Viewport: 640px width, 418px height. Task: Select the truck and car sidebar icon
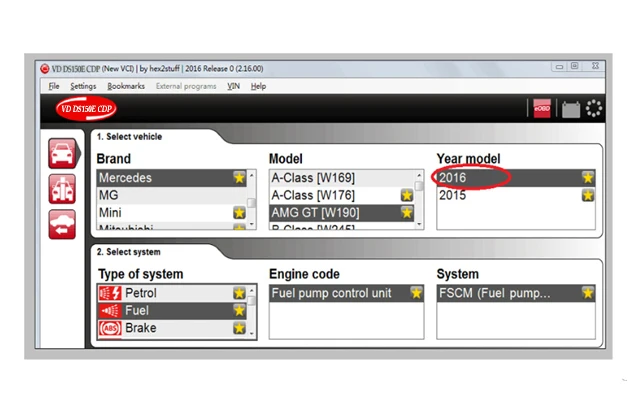point(62,189)
